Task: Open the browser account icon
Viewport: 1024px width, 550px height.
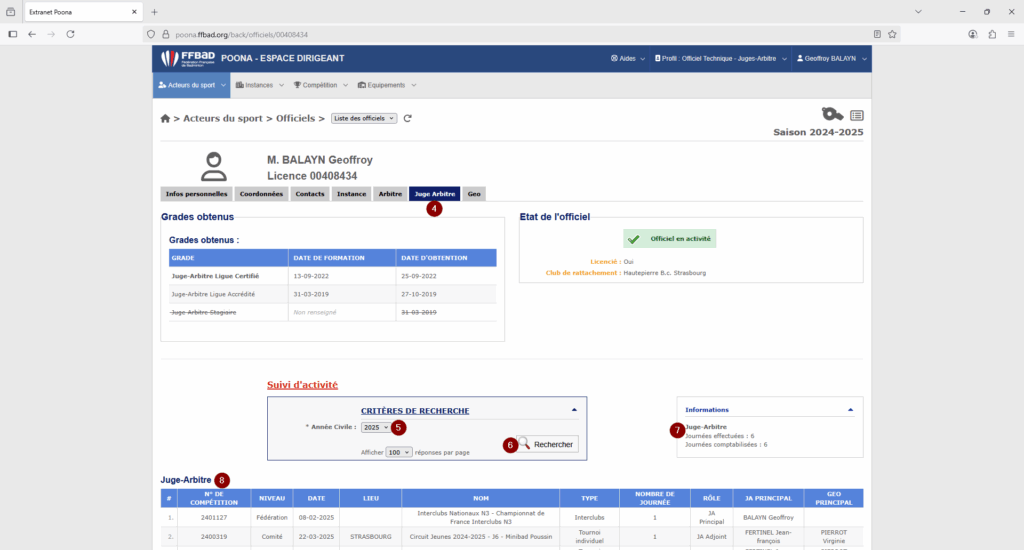Action: click(972, 34)
